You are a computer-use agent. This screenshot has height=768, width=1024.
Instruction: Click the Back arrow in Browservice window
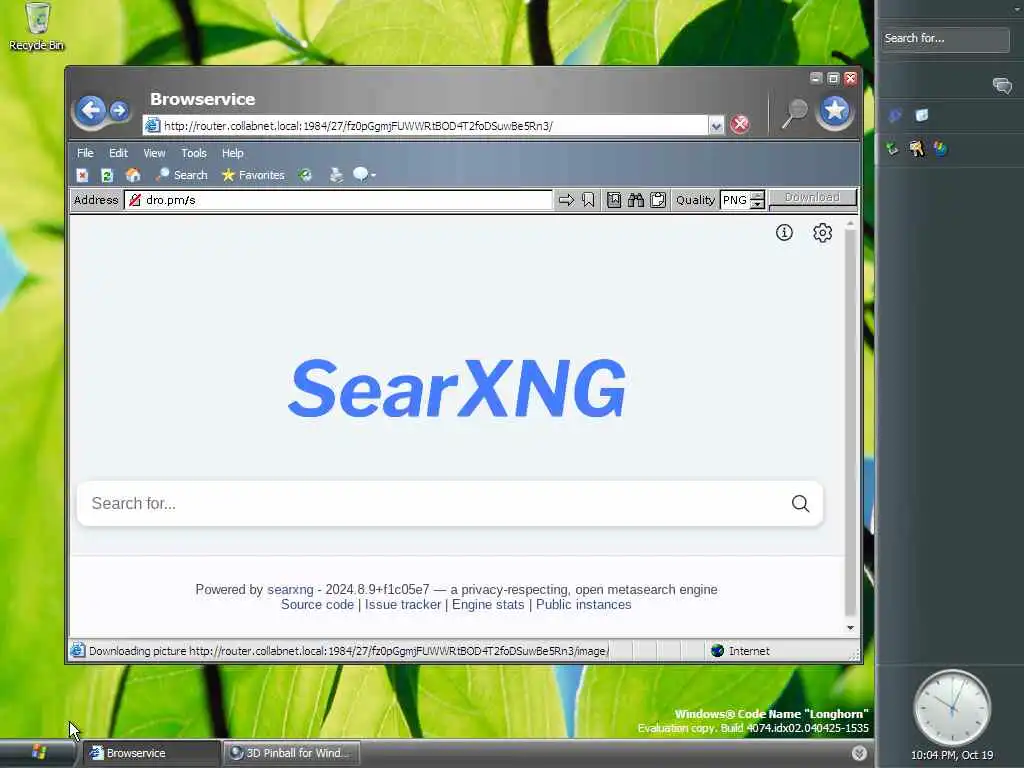[91, 110]
